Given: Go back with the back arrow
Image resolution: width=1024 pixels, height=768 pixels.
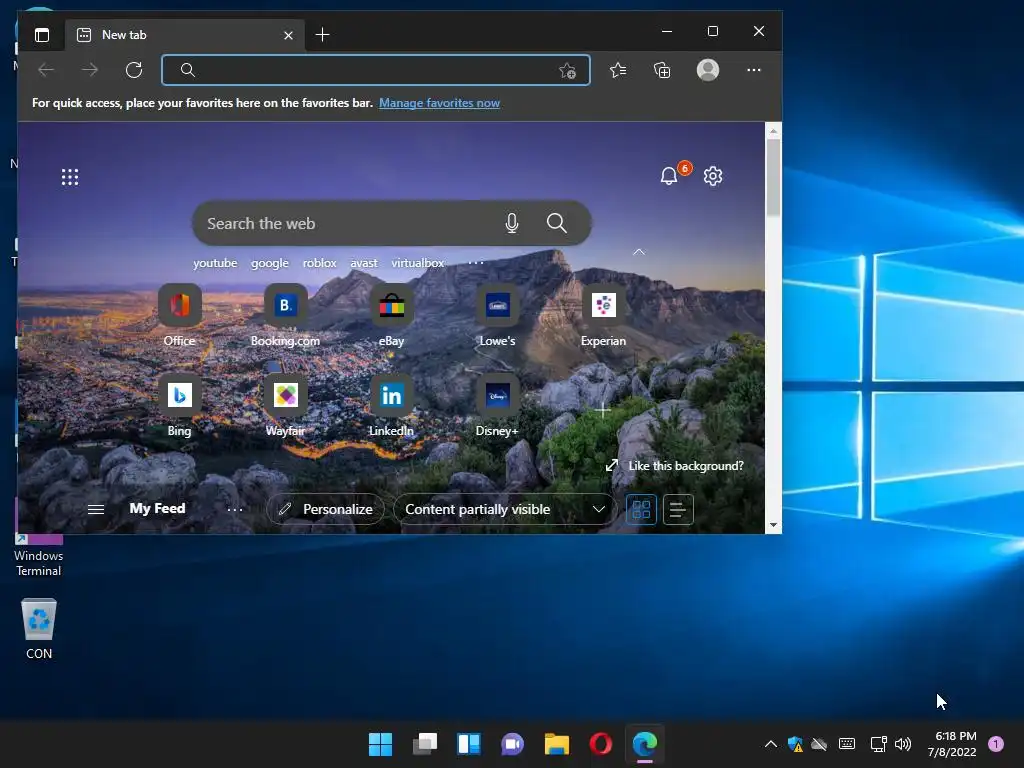Looking at the screenshot, I should coord(46,70).
